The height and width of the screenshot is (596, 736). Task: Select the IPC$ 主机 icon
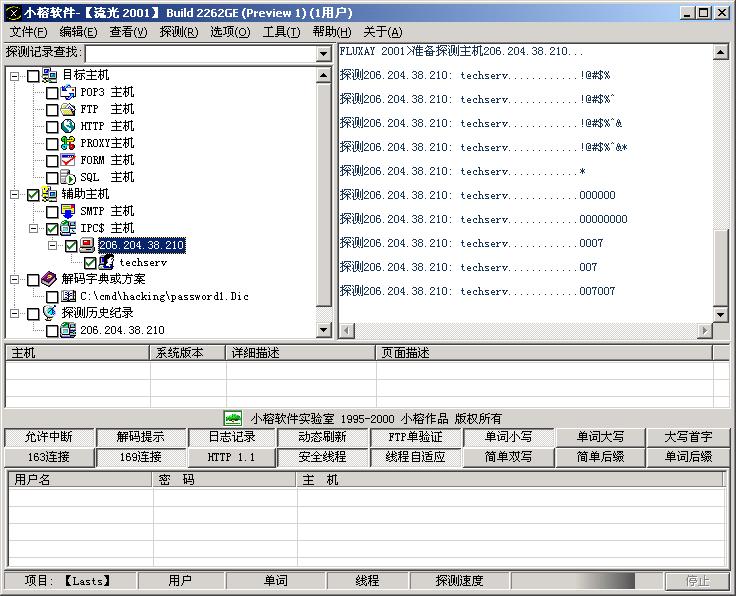point(68,228)
